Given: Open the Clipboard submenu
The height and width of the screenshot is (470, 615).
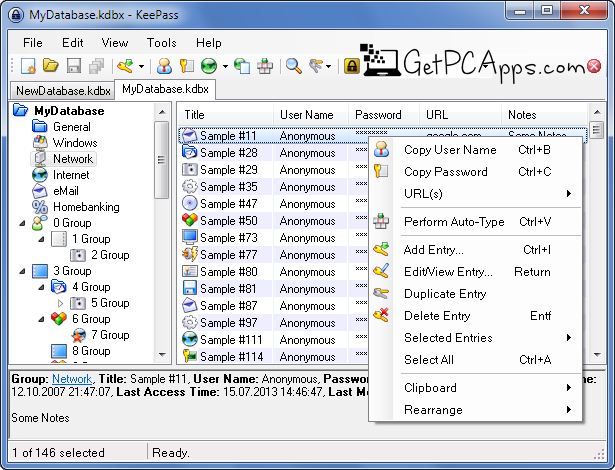Looking at the screenshot, I should (x=475, y=388).
